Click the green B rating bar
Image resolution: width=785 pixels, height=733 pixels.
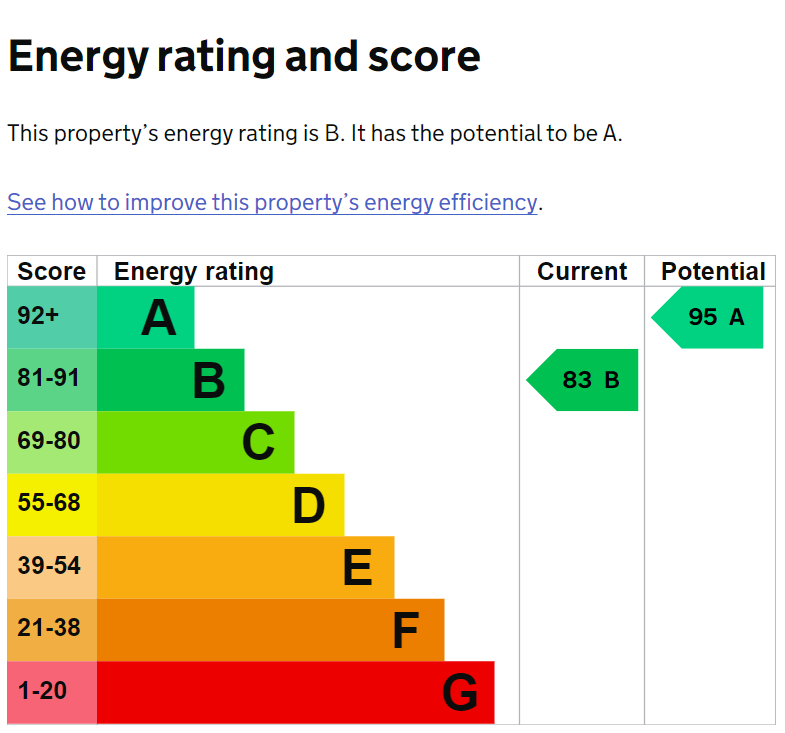coord(170,380)
